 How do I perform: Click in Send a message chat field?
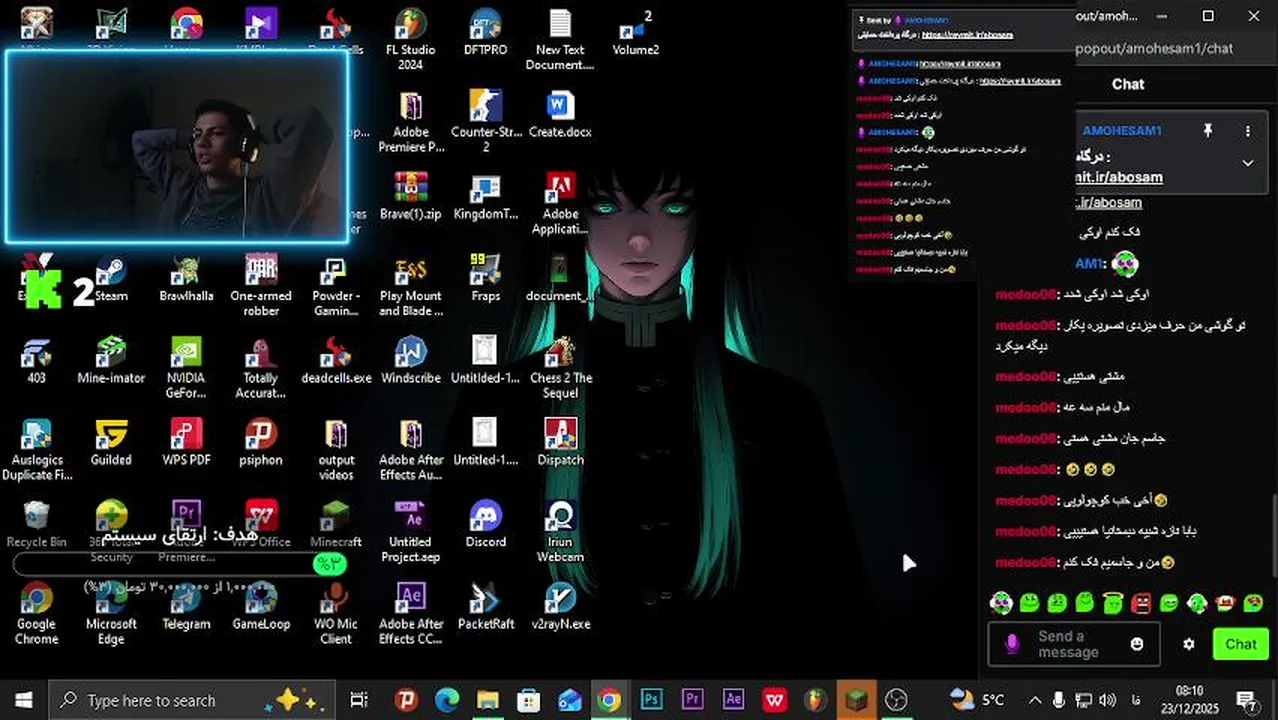[1073, 644]
